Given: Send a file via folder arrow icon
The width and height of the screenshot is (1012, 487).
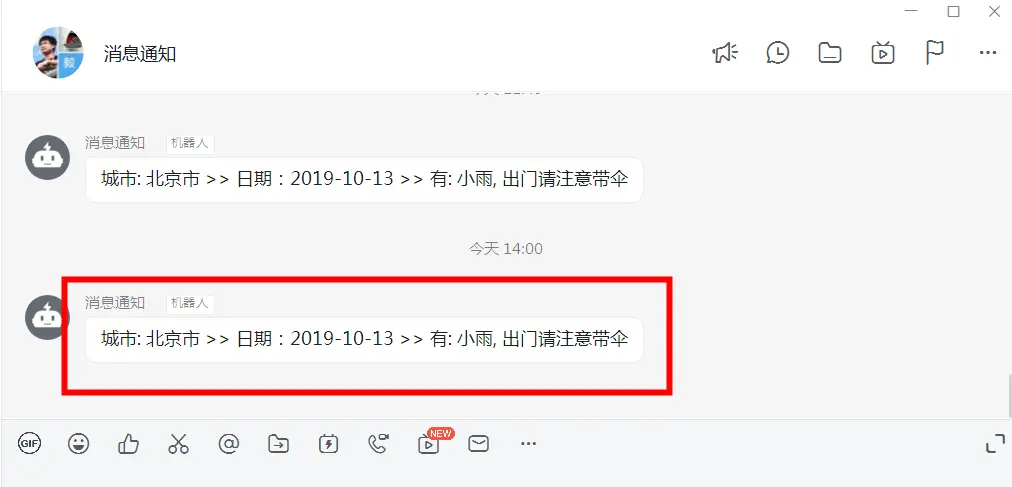Looking at the screenshot, I should [279, 444].
